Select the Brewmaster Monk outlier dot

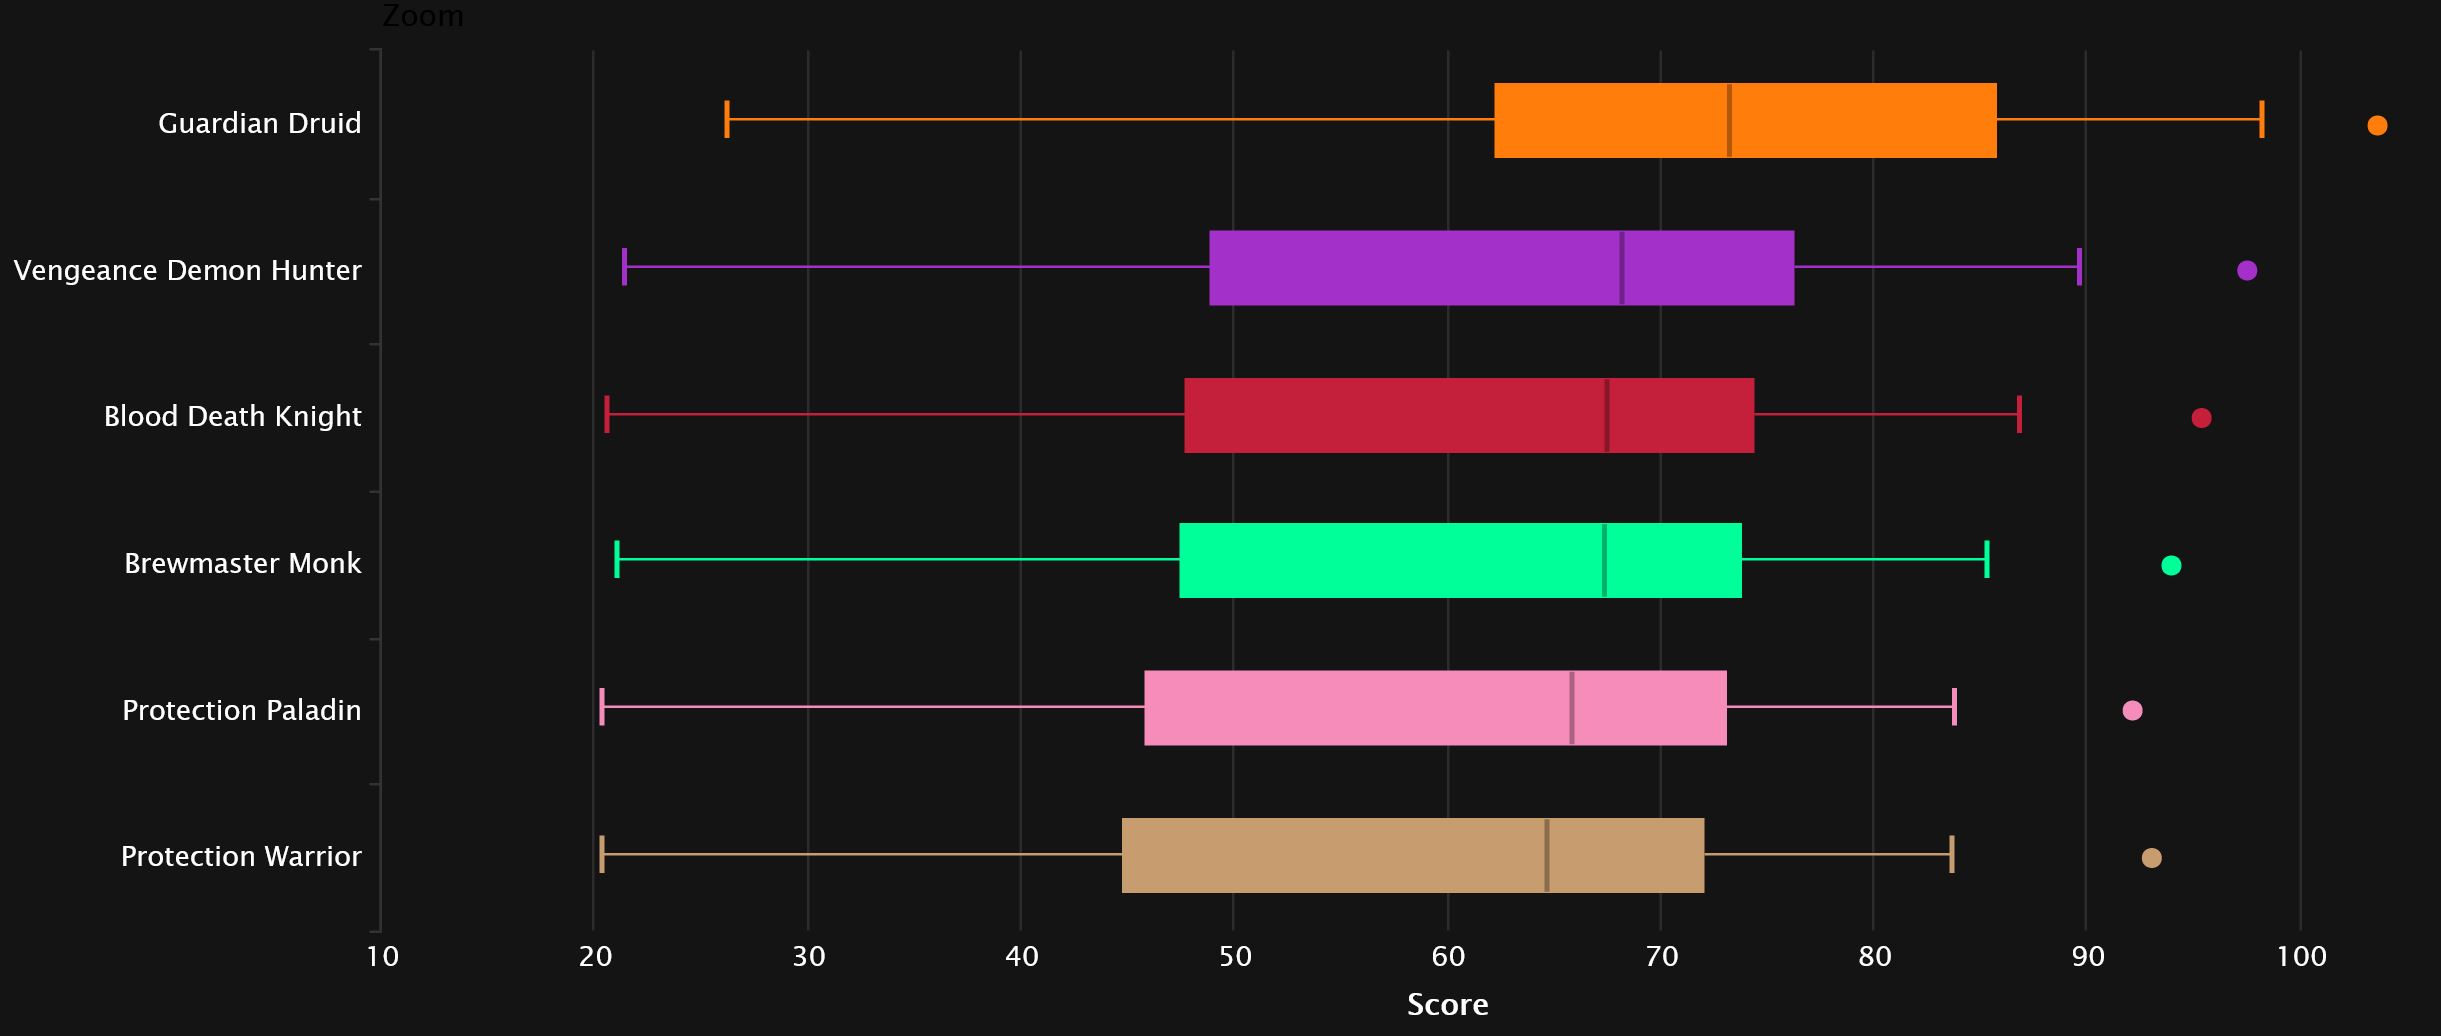pos(2171,566)
